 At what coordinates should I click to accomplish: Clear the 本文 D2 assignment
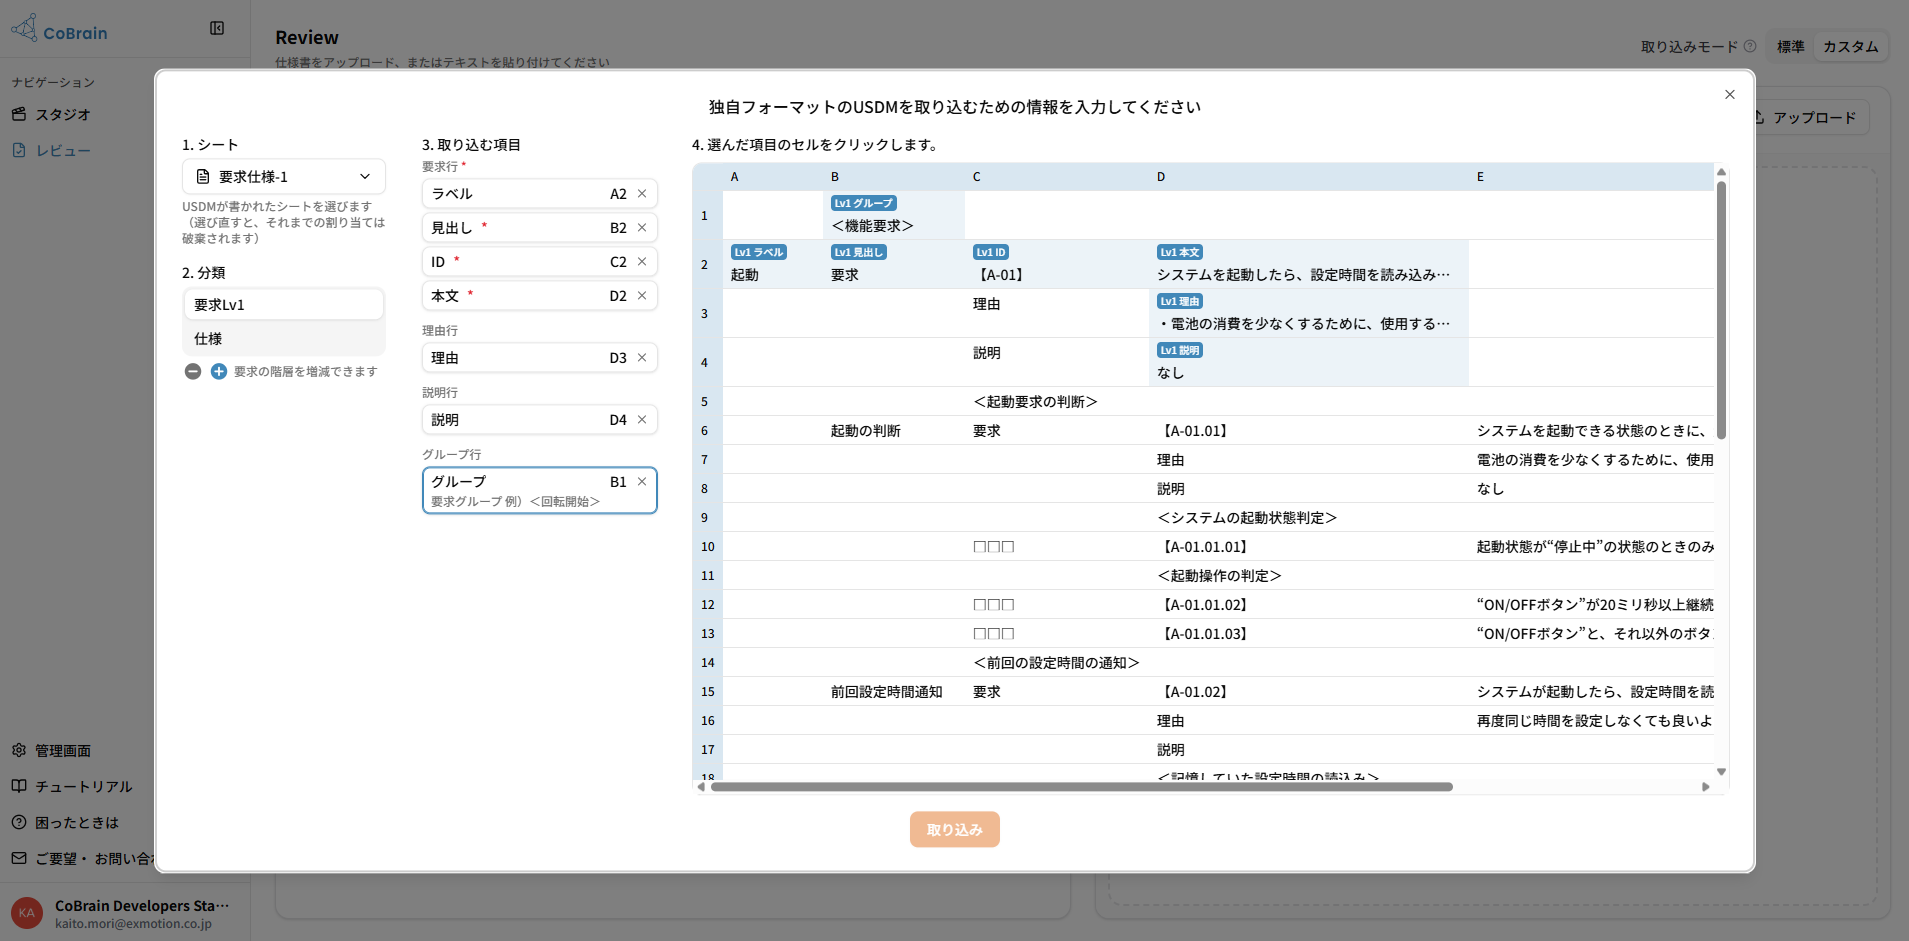[x=642, y=296]
